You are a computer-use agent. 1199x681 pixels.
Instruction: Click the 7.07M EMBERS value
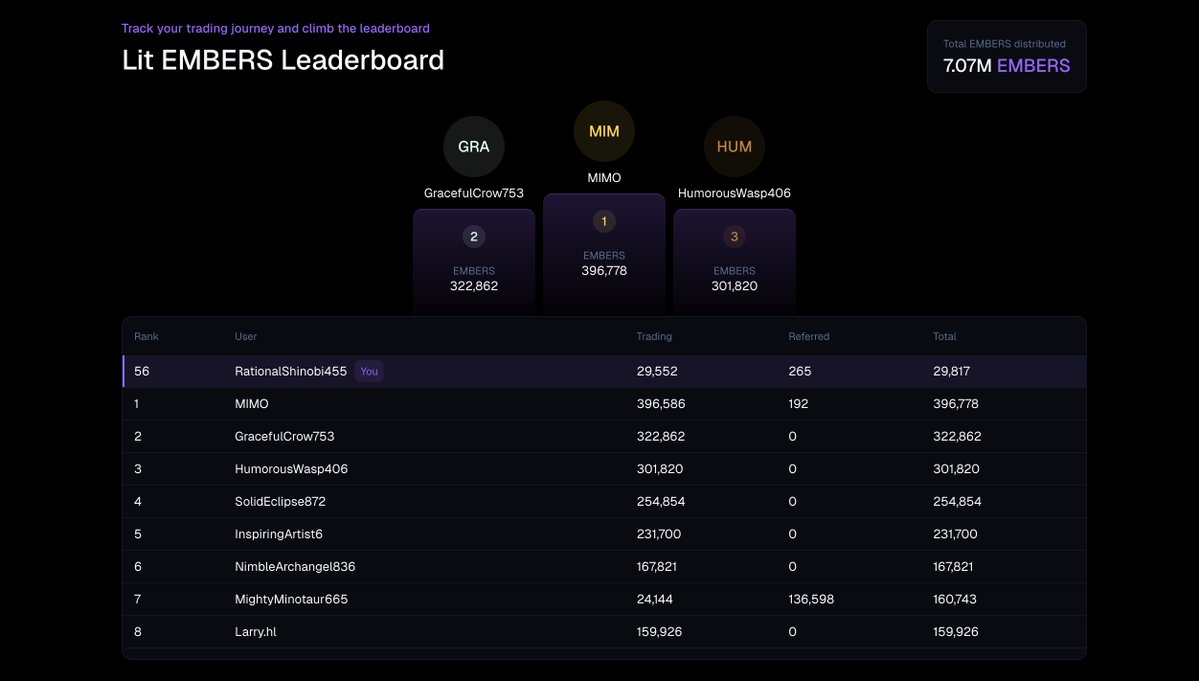click(1006, 66)
